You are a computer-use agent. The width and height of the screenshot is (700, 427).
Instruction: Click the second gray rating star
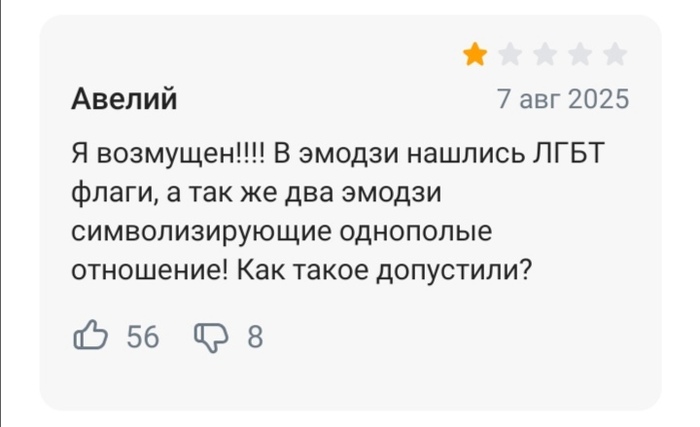point(510,55)
